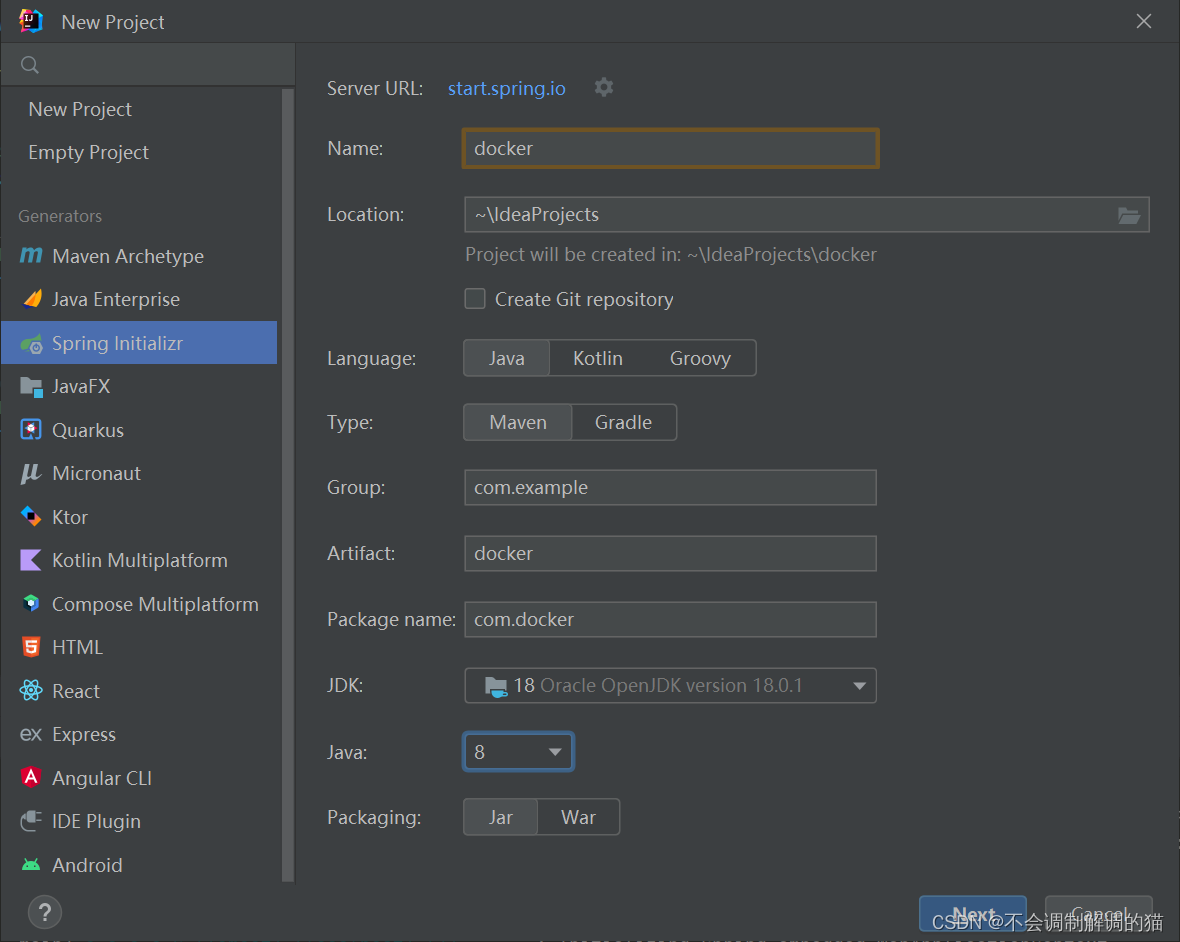Viewport: 1180px width, 942px height.
Task: Click the Maven Archetype generator icon
Action: tap(31, 256)
